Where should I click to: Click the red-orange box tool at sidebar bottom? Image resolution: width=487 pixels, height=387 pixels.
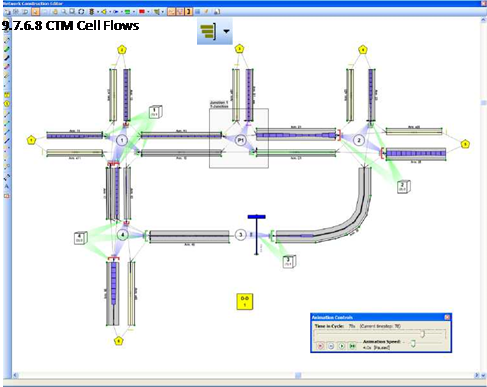(7, 196)
